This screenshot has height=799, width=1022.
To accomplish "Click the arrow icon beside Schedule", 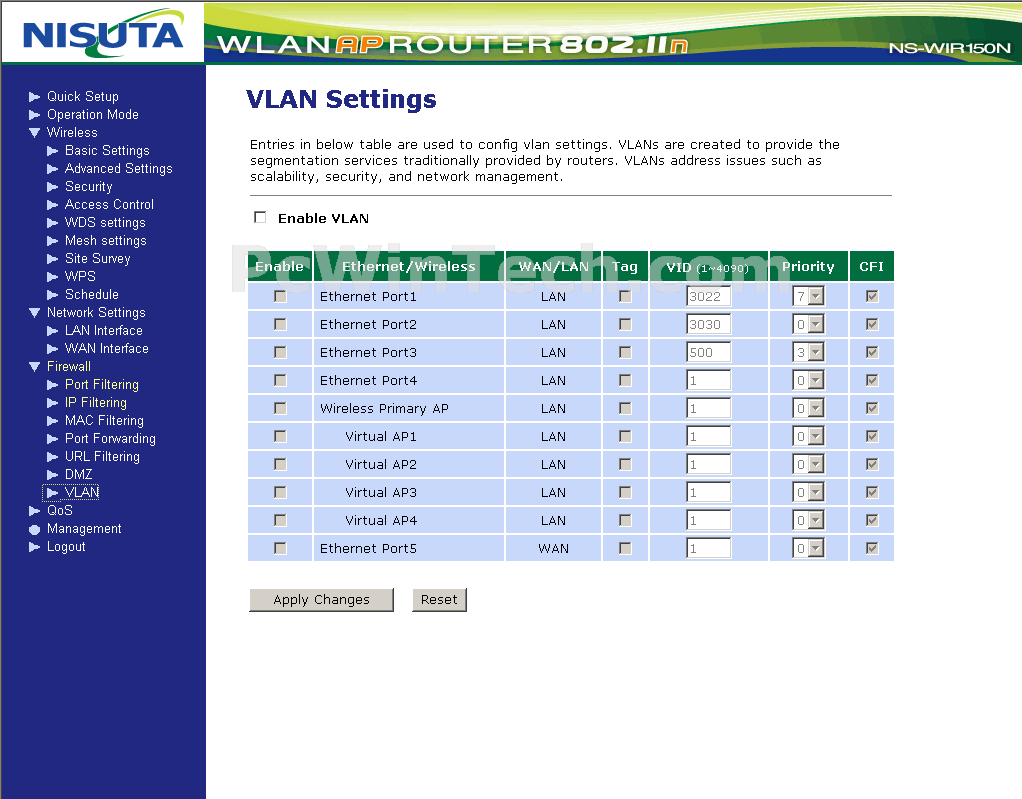I will 53,295.
